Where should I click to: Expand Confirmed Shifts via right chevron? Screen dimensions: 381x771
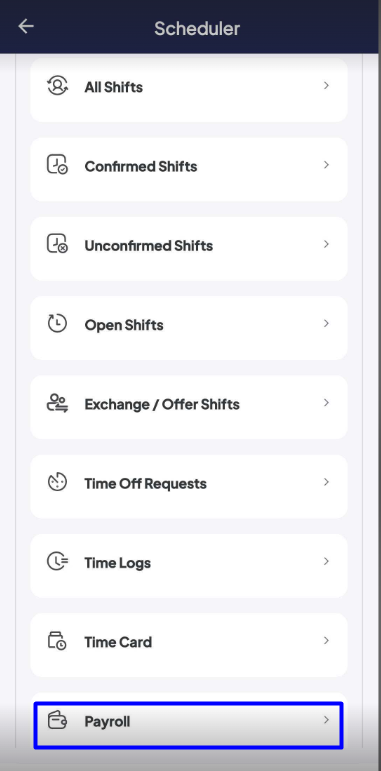pos(326,165)
